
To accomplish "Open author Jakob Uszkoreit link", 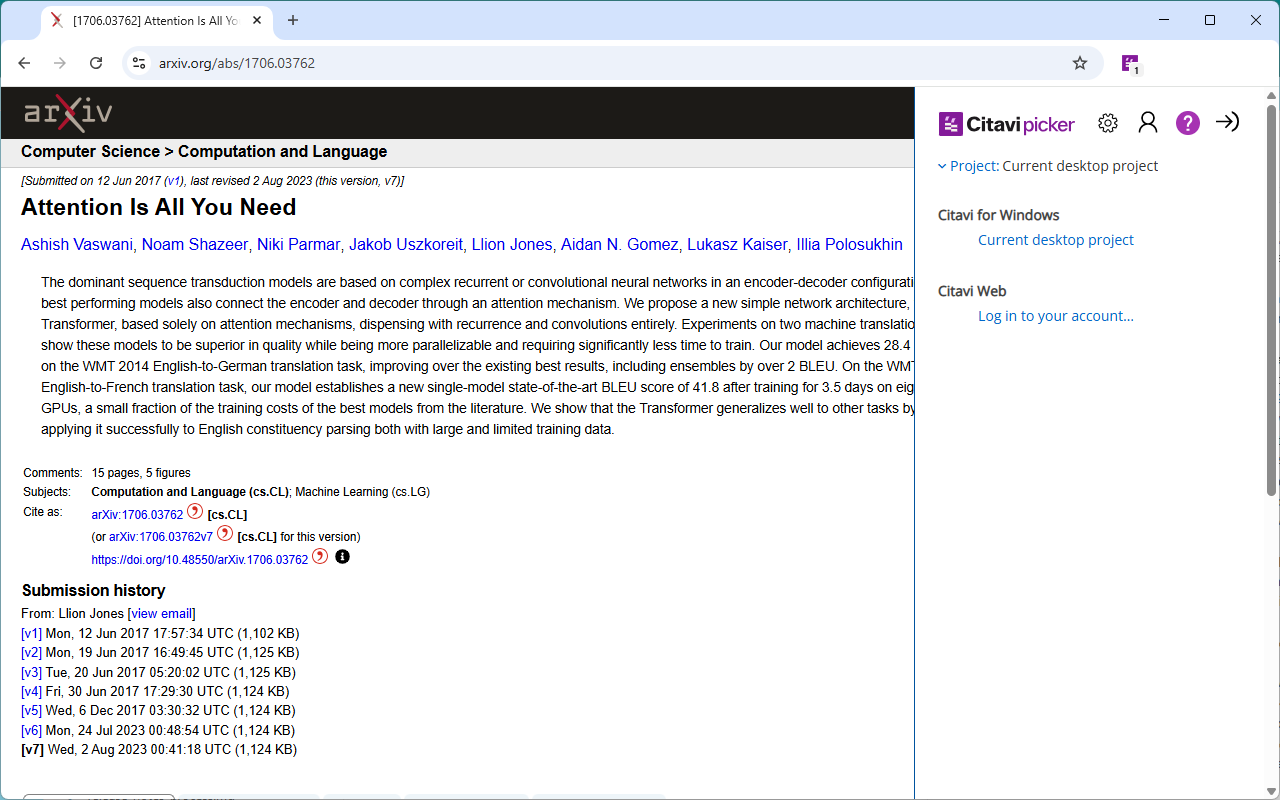I will [x=406, y=244].
